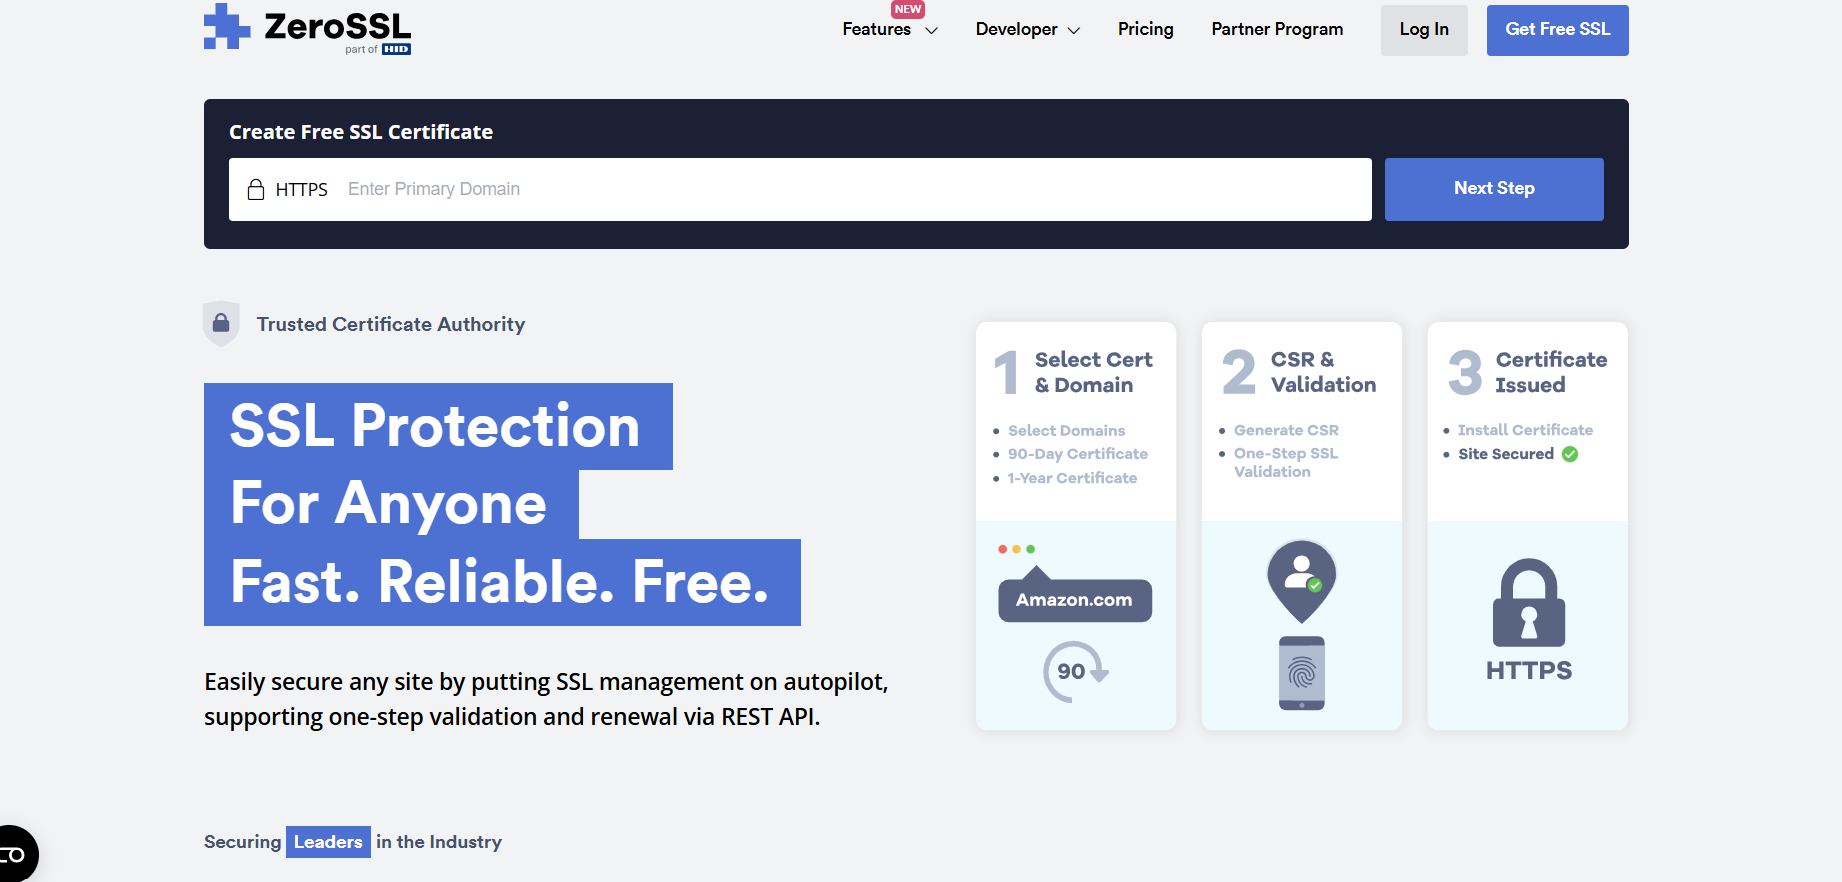Click the Trusted Certificate Authority label
The image size is (1842, 882).
[x=391, y=324]
